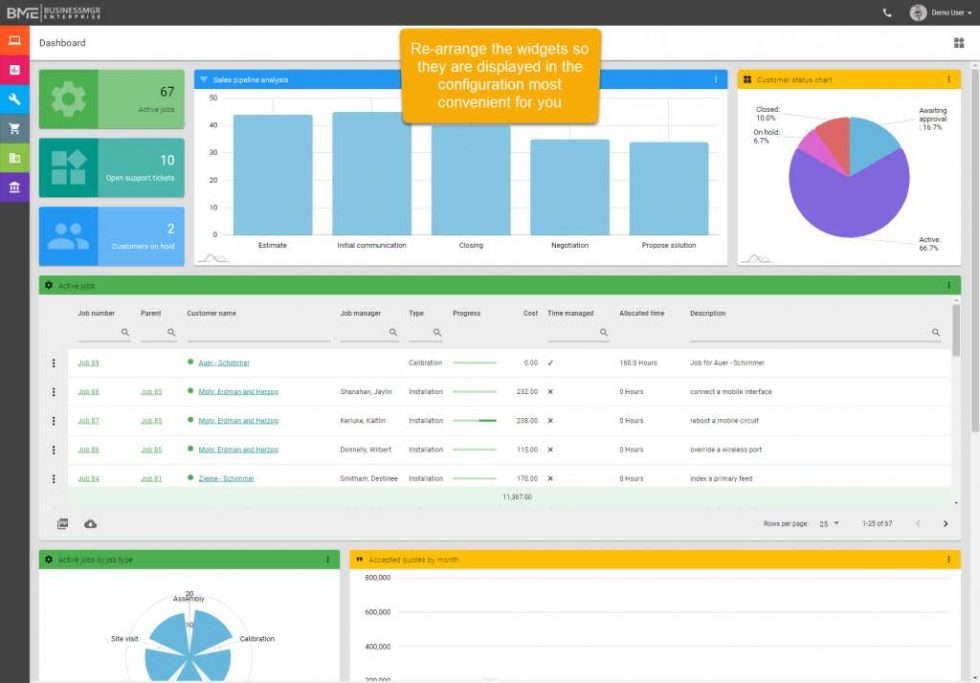Screen dimensions: 980x683
Task: Open row actions menu for Job 84
Action: pyautogui.click(x=54, y=479)
